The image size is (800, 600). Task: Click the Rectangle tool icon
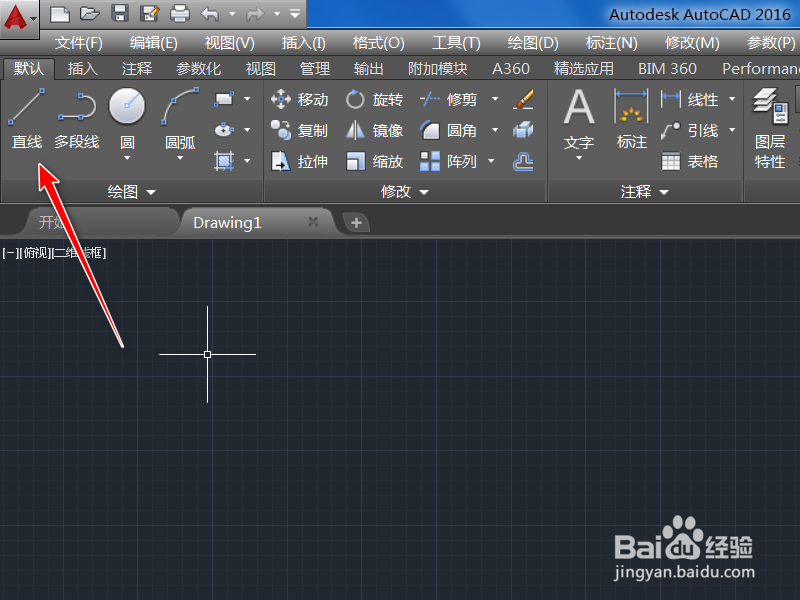click(224, 99)
